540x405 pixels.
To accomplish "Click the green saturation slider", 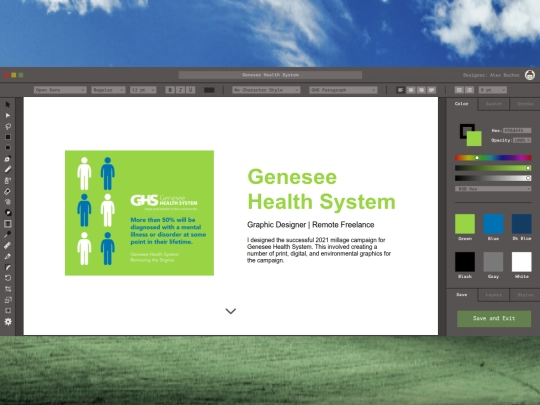I will (x=493, y=168).
